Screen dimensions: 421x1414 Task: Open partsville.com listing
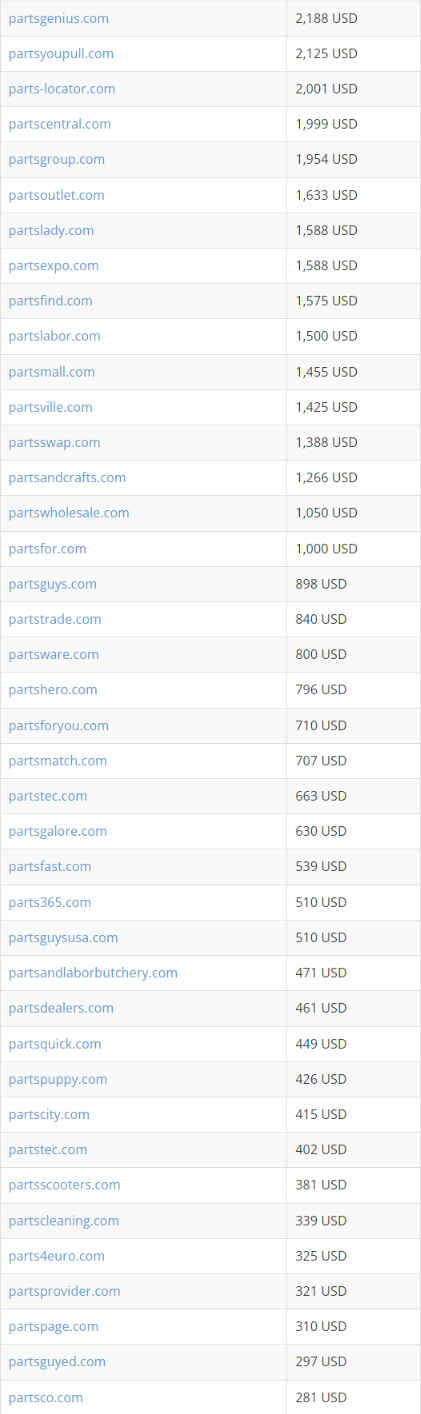50,407
